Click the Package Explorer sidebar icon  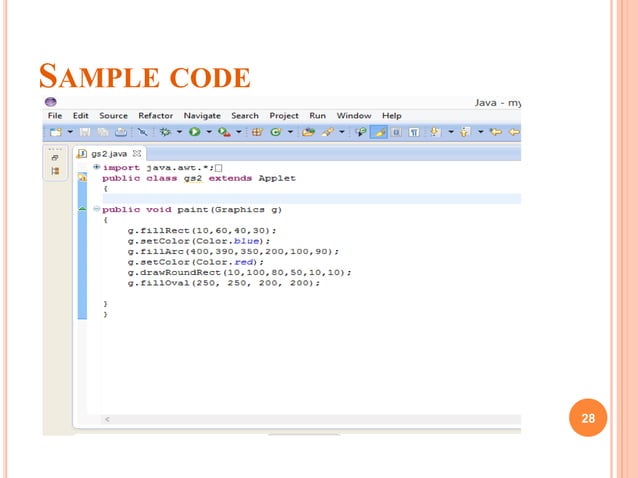[x=55, y=171]
